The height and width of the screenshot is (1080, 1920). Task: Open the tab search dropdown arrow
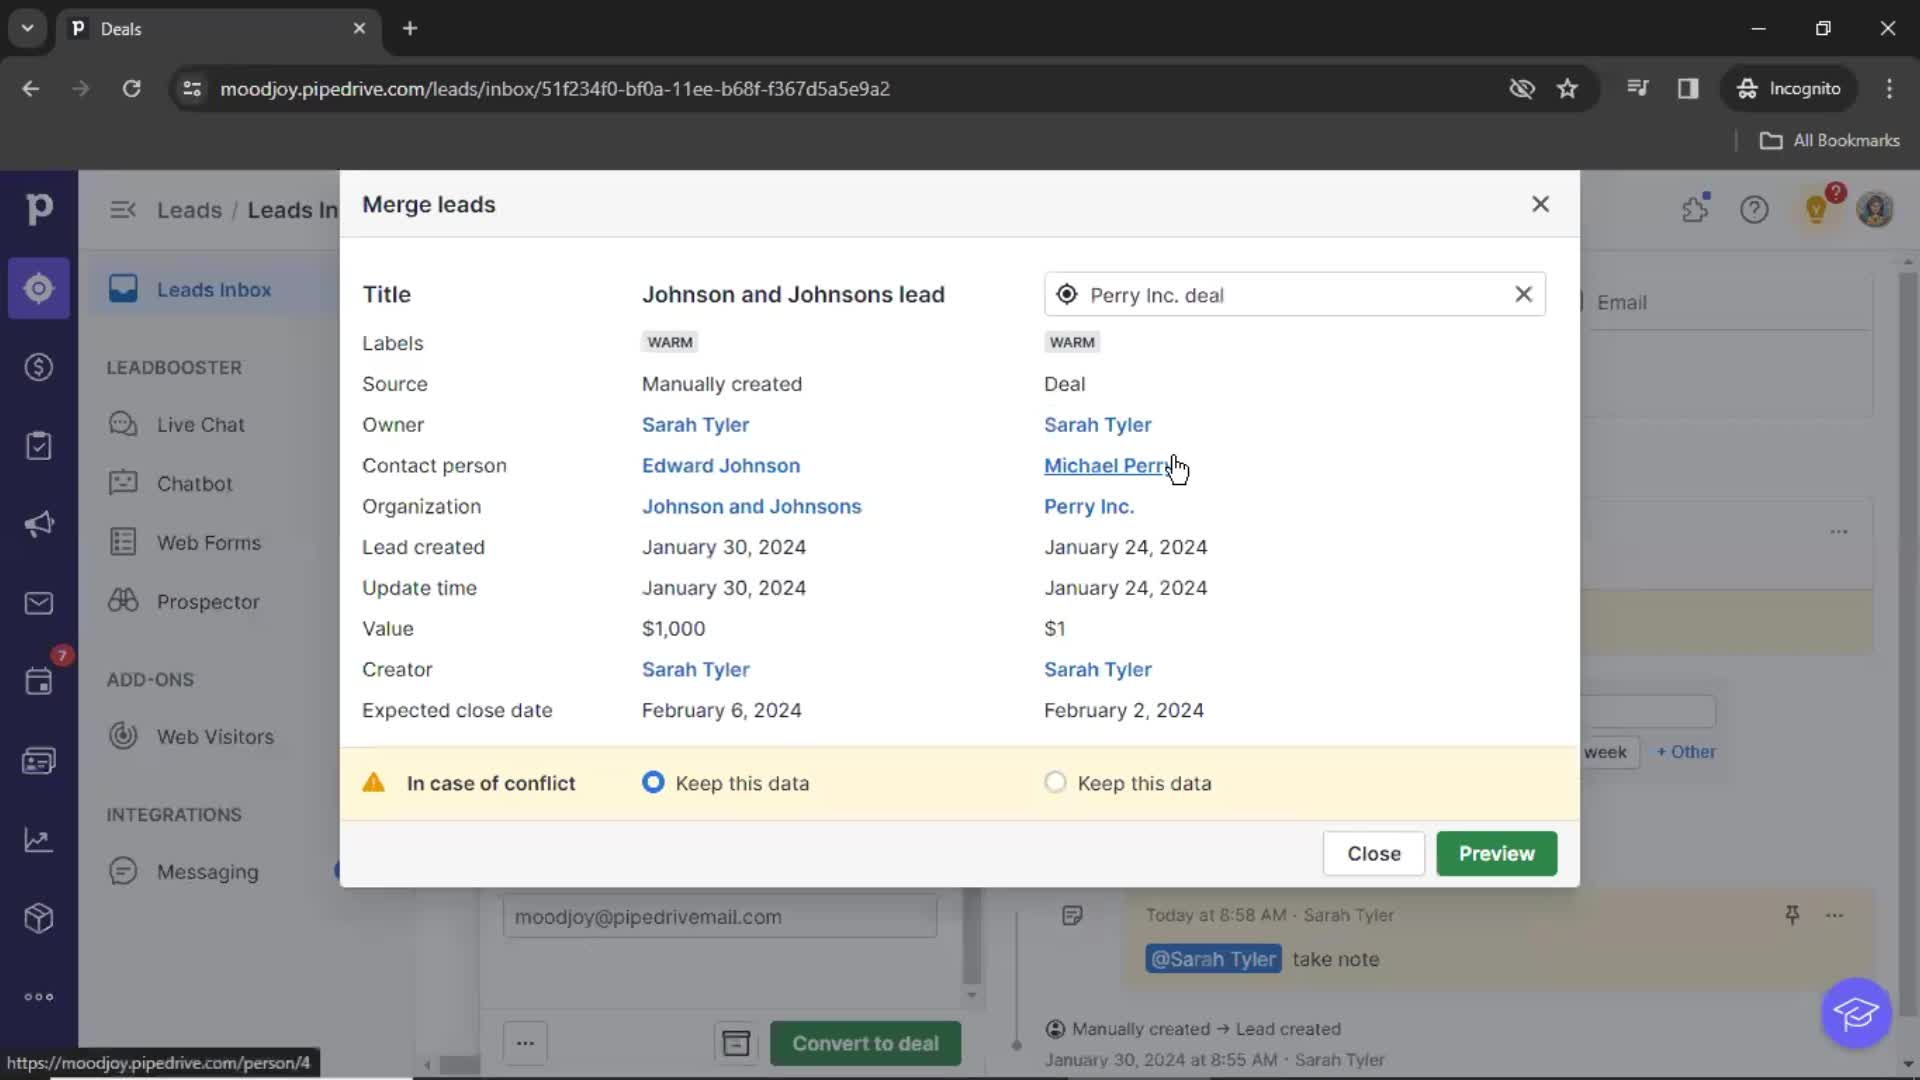point(27,28)
